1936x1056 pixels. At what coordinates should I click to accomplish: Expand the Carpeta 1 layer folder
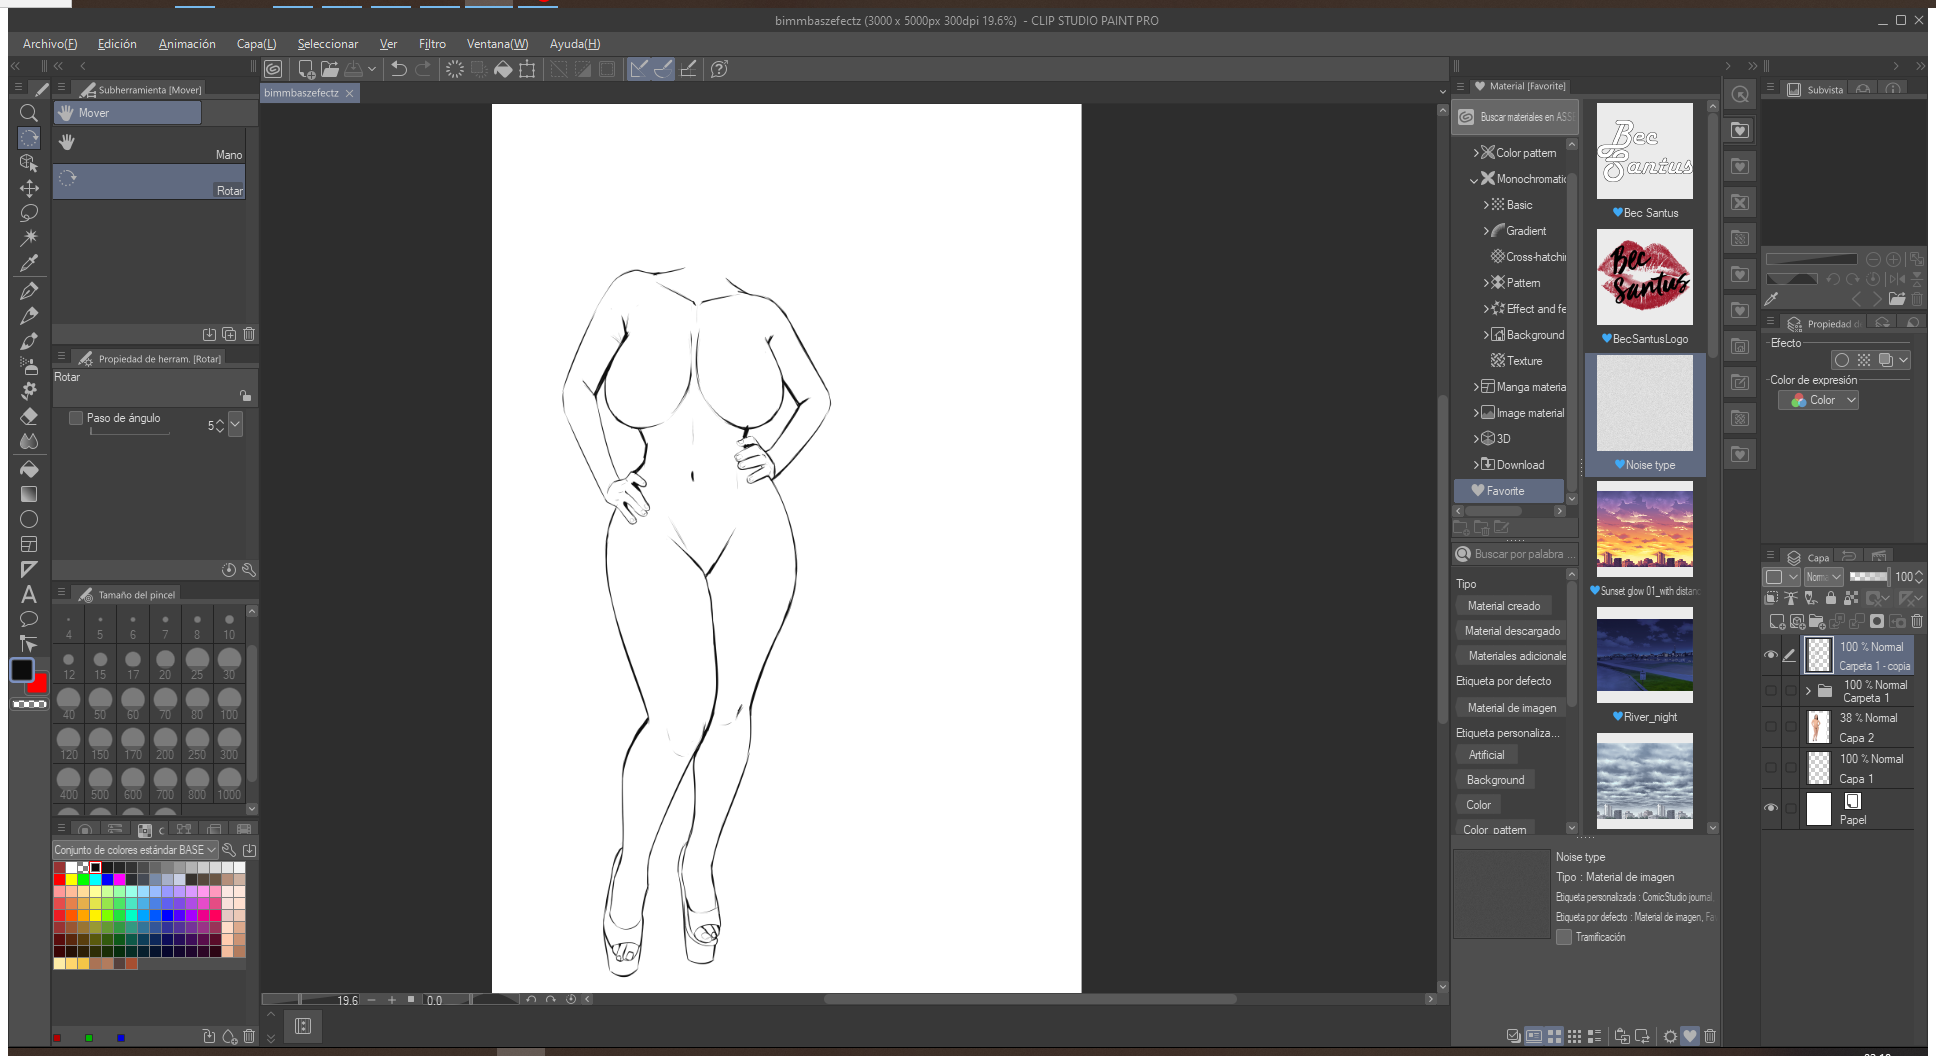(1808, 691)
